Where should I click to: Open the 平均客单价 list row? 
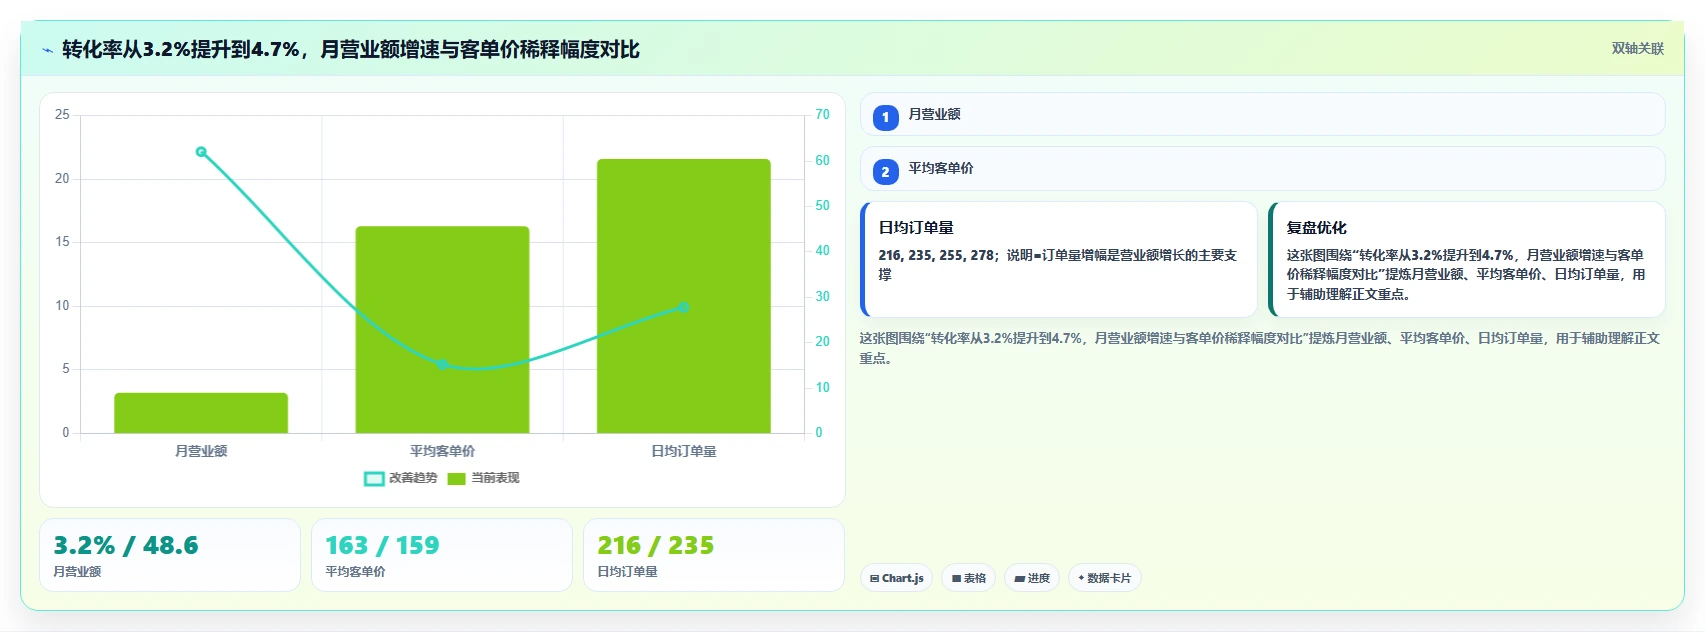[1262, 169]
